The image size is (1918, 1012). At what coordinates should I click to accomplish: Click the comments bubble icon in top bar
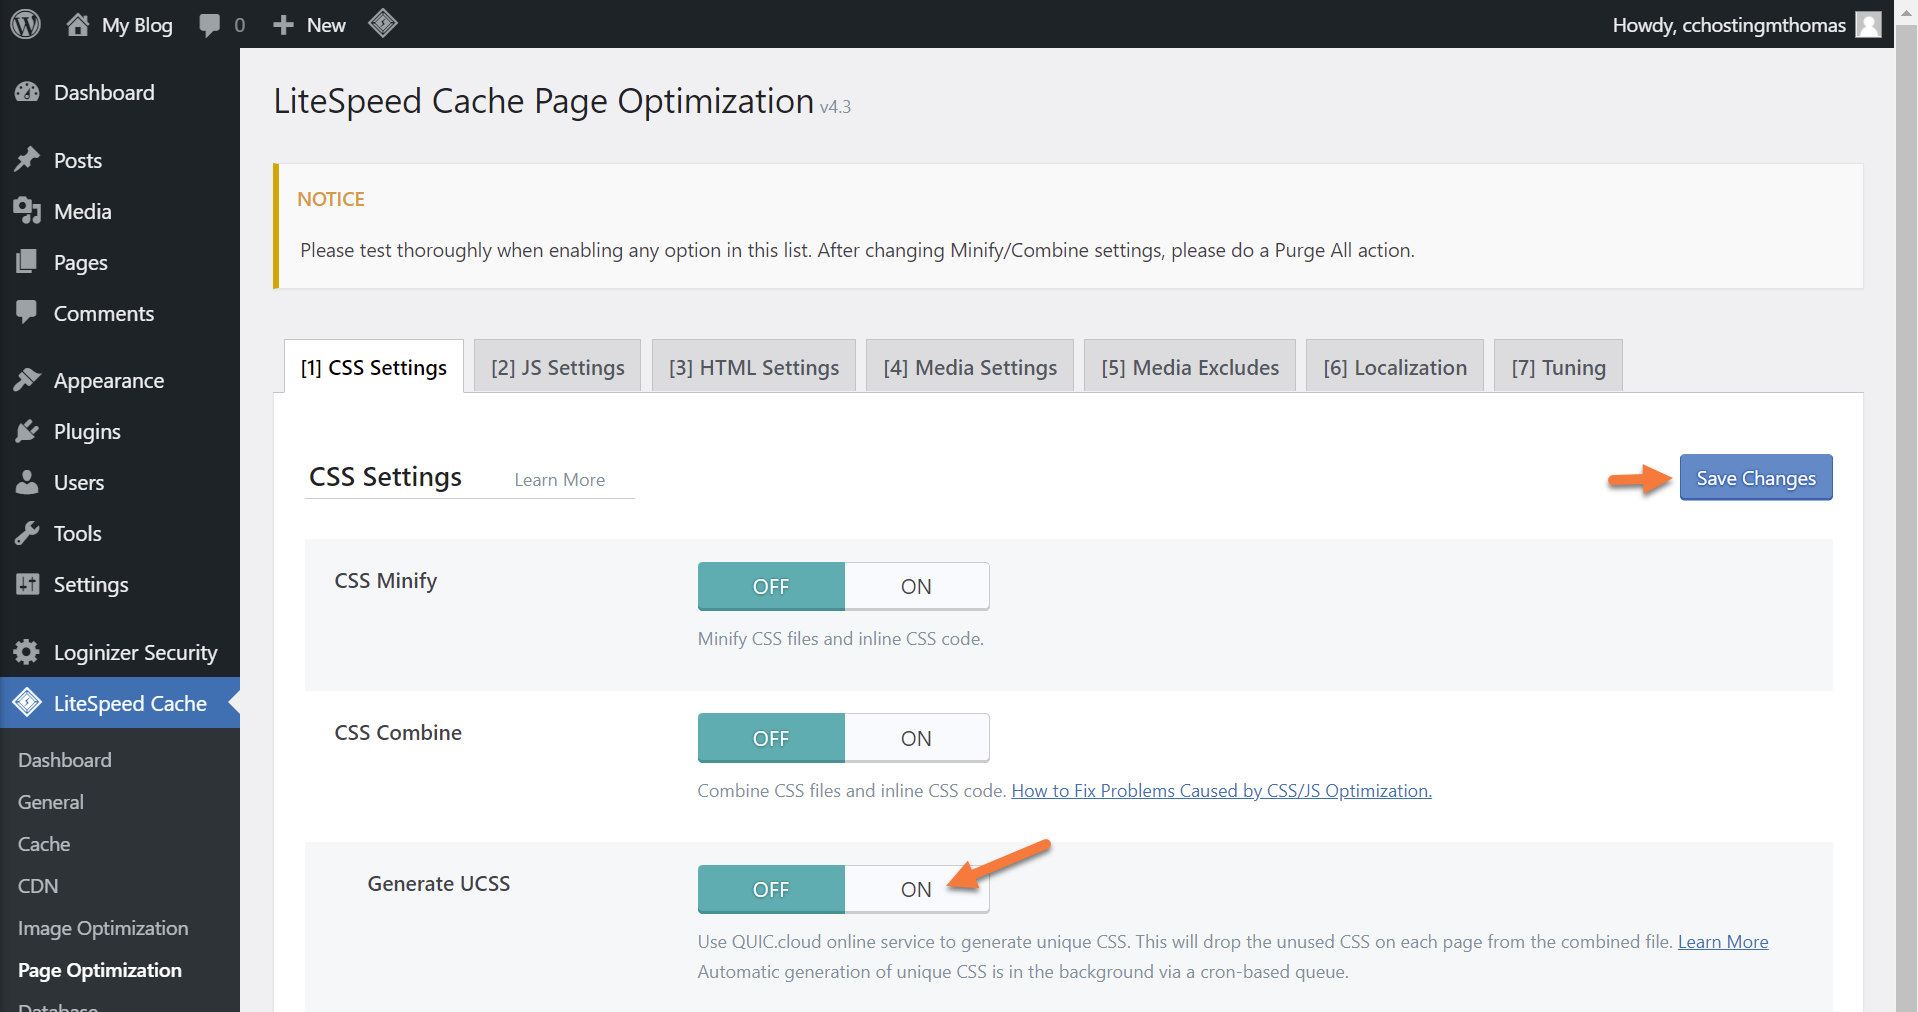point(209,25)
